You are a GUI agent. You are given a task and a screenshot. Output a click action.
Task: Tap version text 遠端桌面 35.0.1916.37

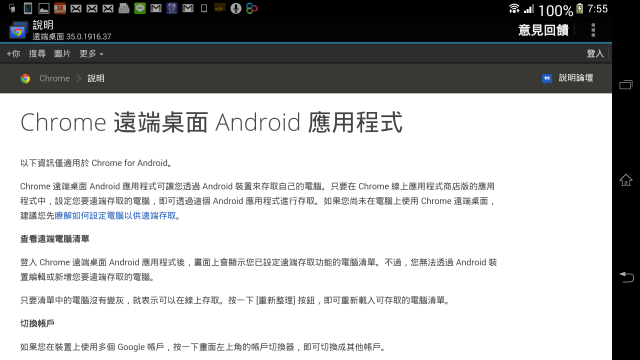(72, 36)
